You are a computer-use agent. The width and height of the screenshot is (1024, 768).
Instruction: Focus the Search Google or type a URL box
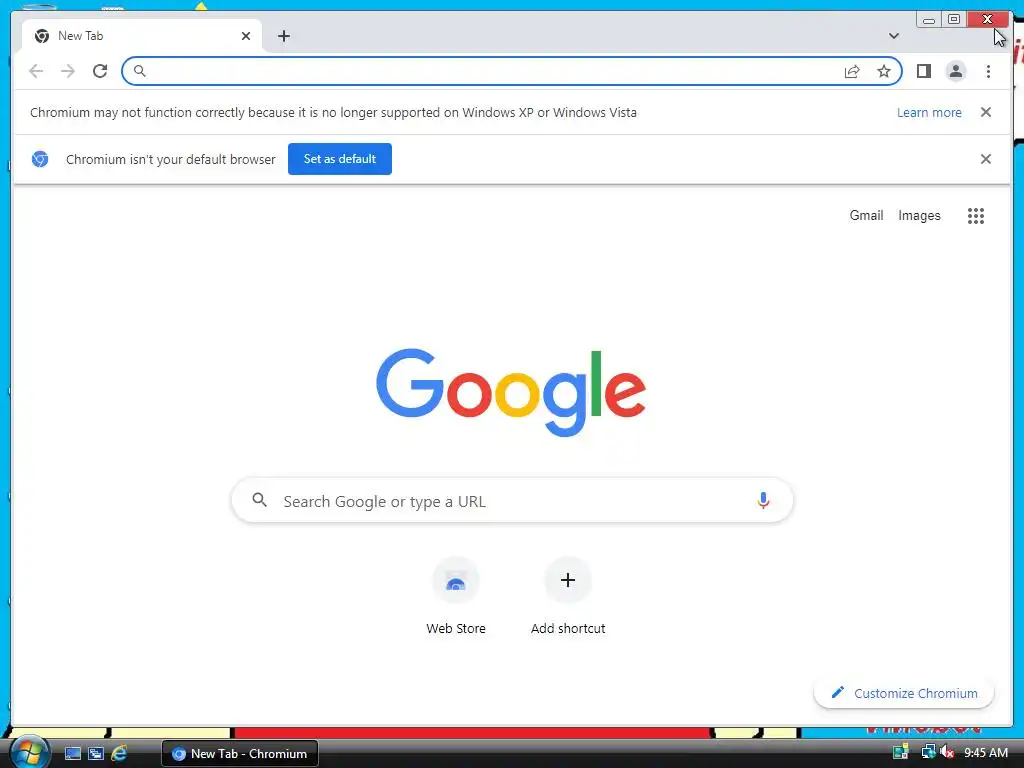coord(512,501)
